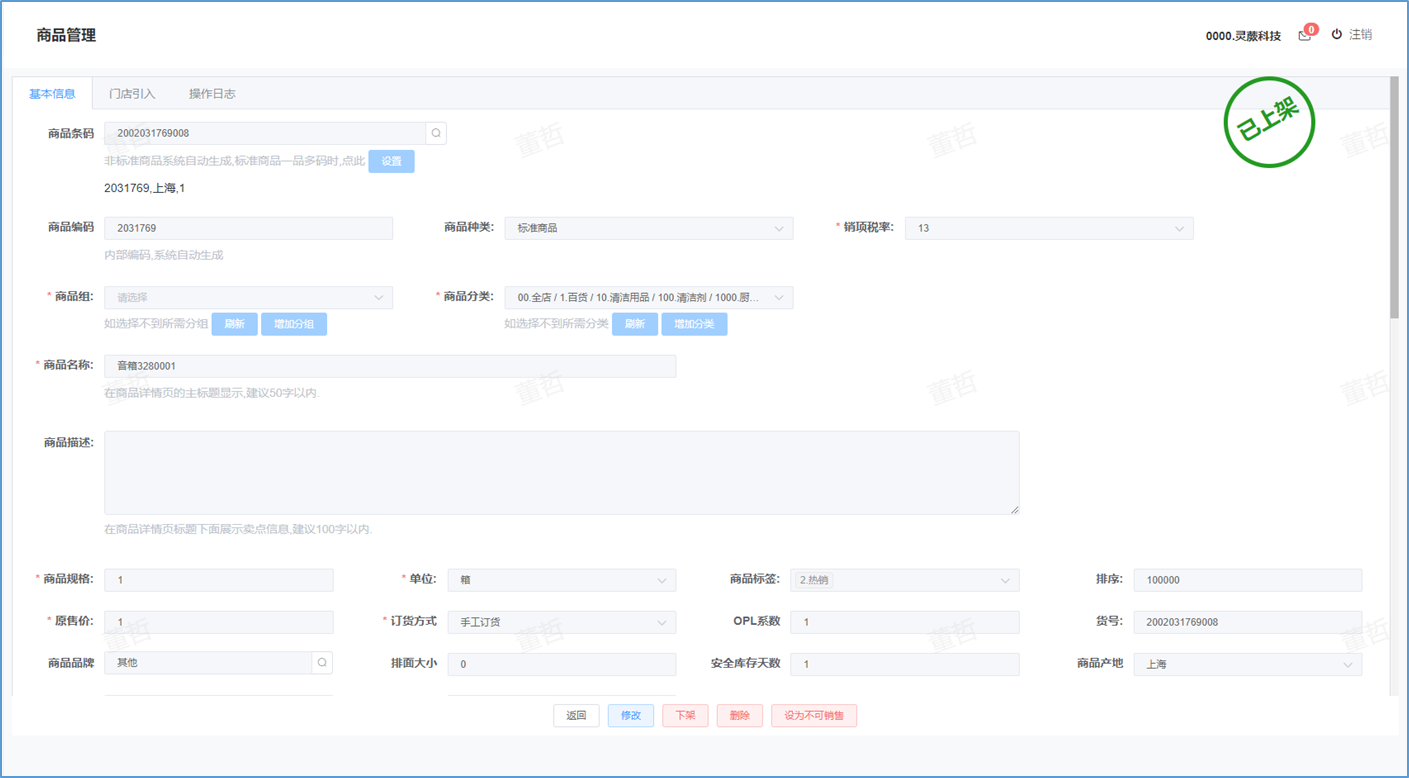Click the search icon in the 商品品牌 field

[x=322, y=663]
